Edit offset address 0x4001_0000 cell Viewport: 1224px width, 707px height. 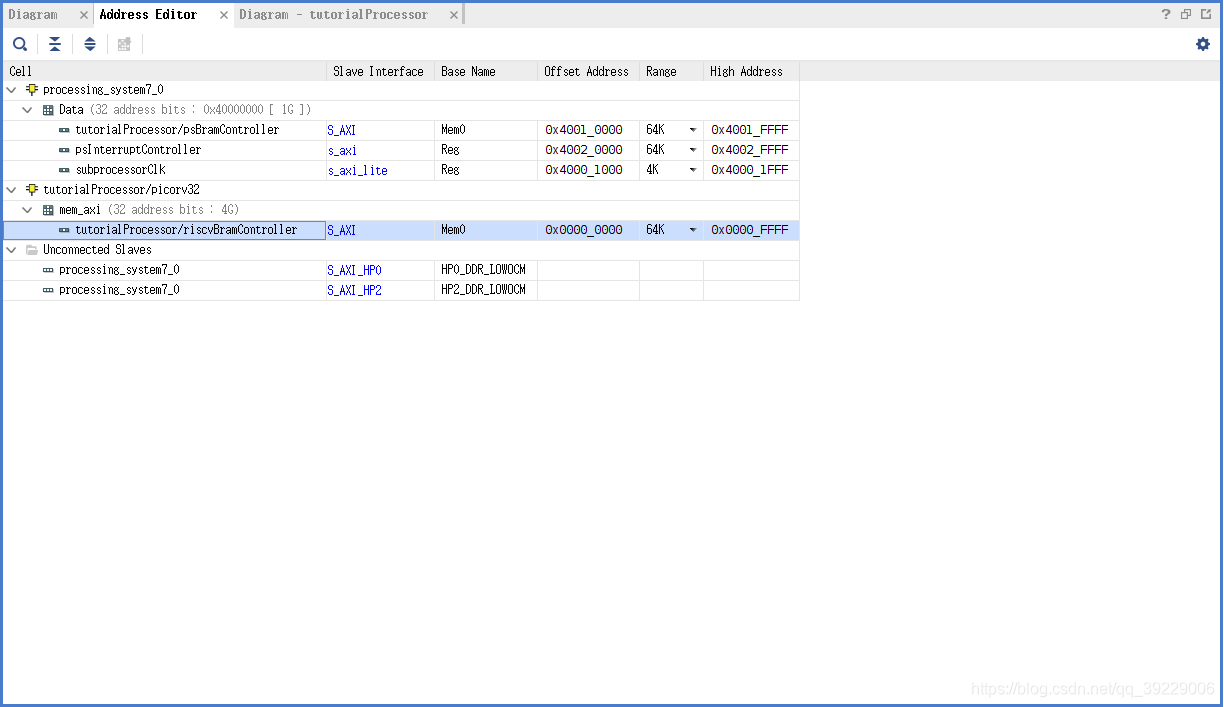[x=588, y=130]
